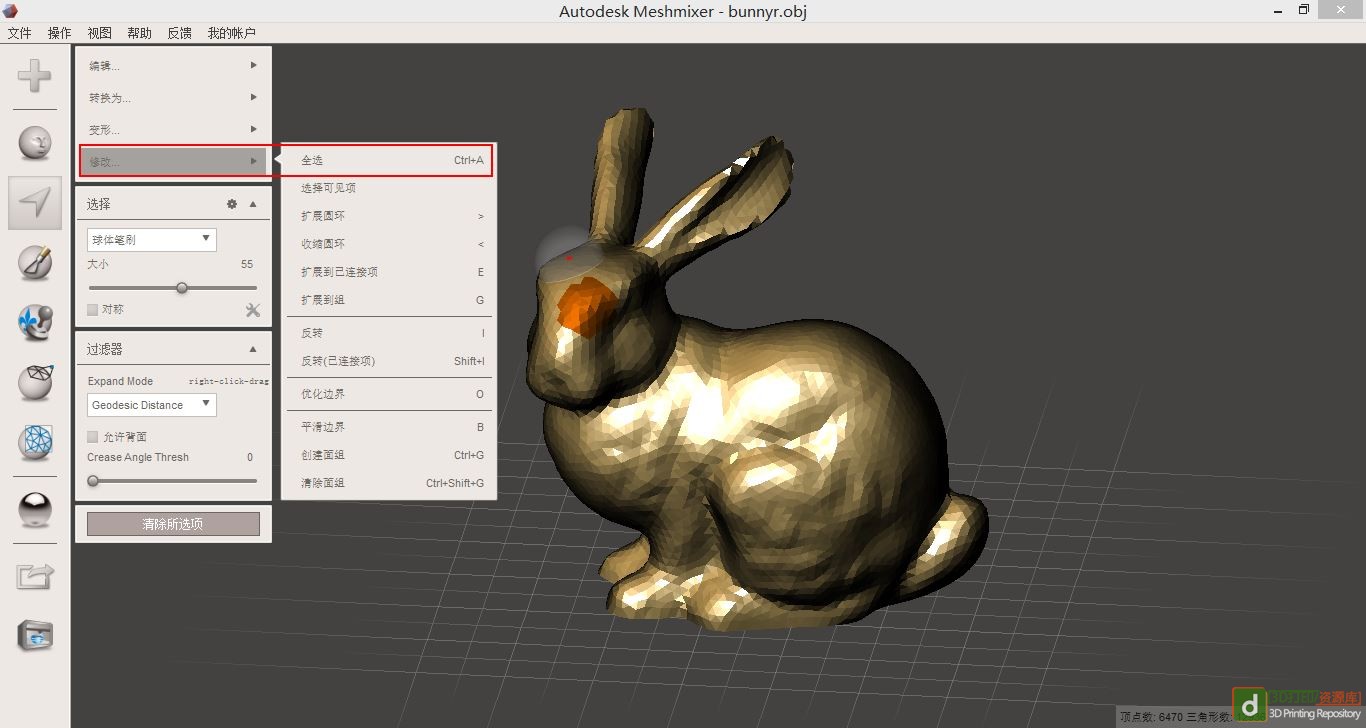The height and width of the screenshot is (728, 1366).
Task: Choose 选择可见项 from the submenu
Action: point(391,188)
